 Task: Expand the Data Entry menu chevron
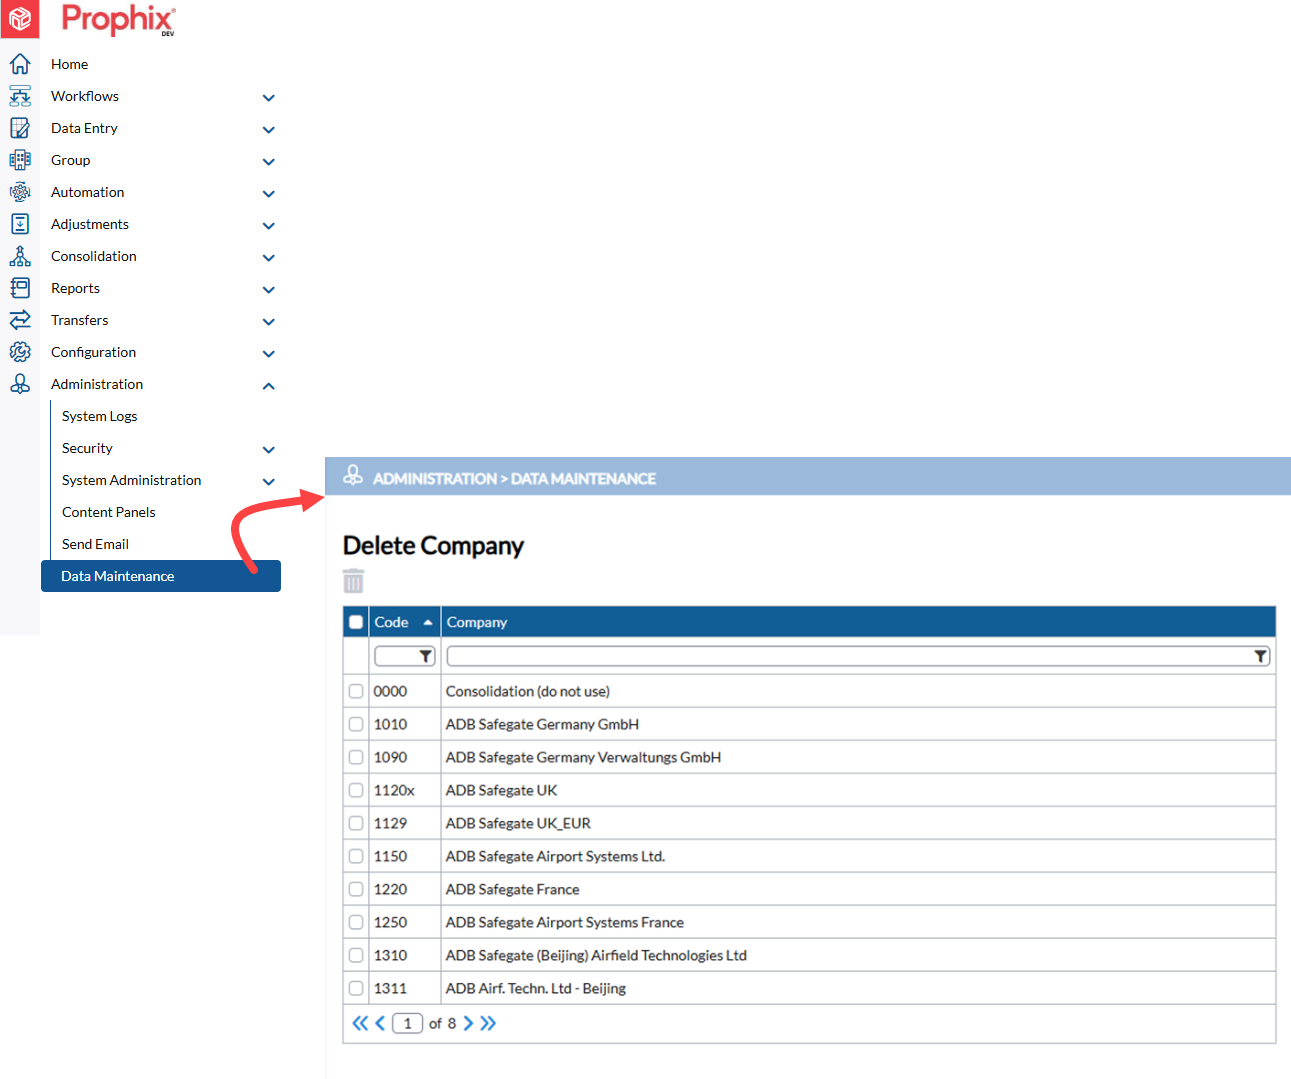268,130
